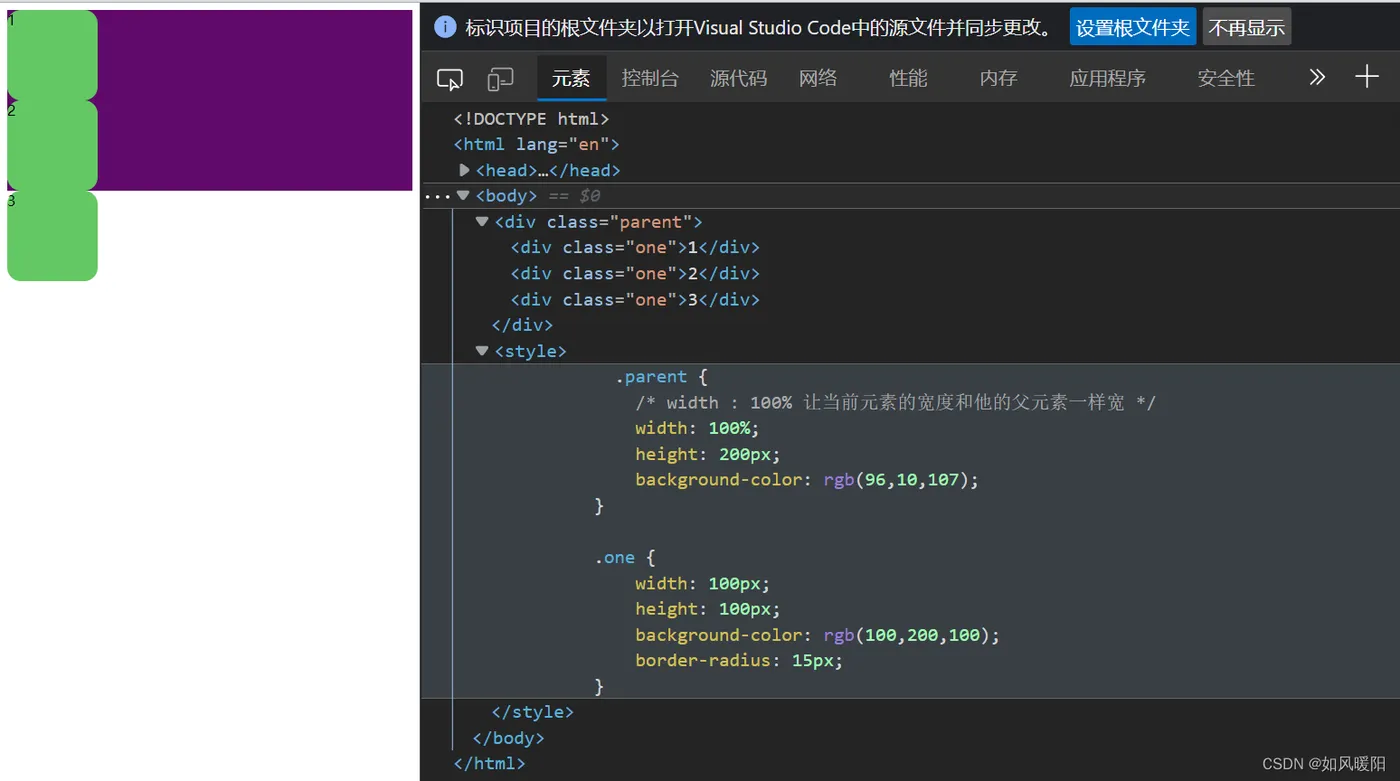Open the 安全性 tab

point(1226,78)
